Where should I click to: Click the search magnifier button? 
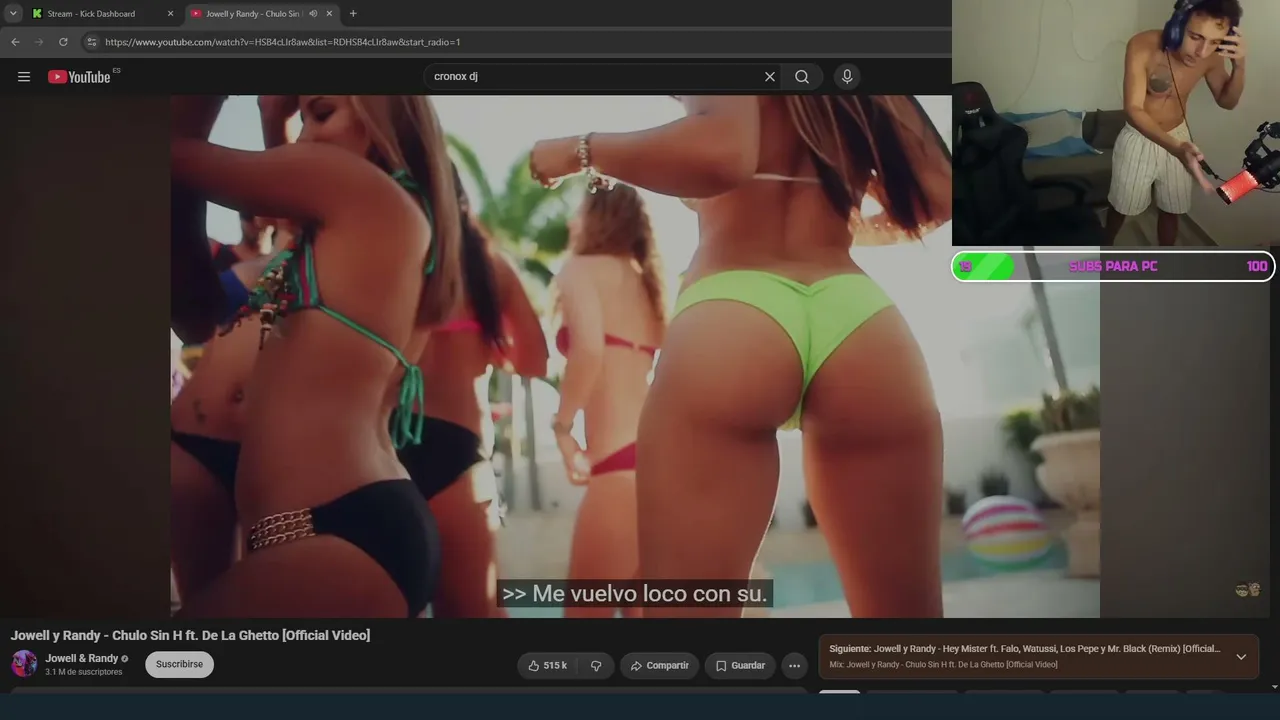pos(802,77)
